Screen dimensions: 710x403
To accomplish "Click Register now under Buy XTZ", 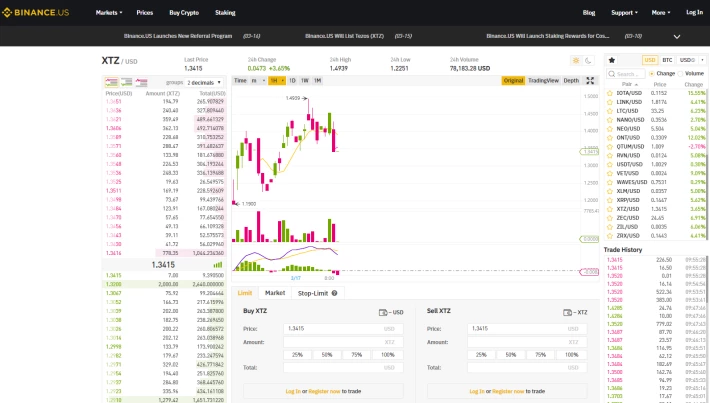I will click(x=324, y=391).
